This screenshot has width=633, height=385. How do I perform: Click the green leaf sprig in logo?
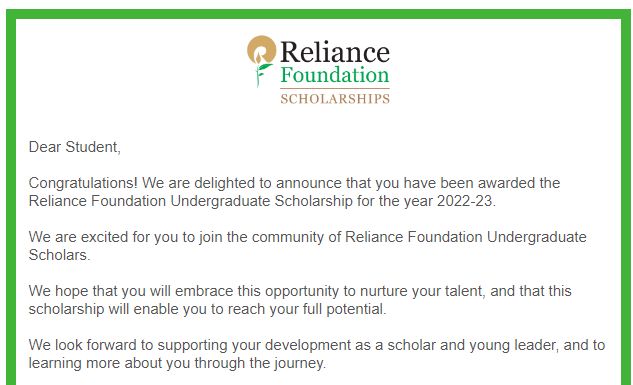point(263,75)
